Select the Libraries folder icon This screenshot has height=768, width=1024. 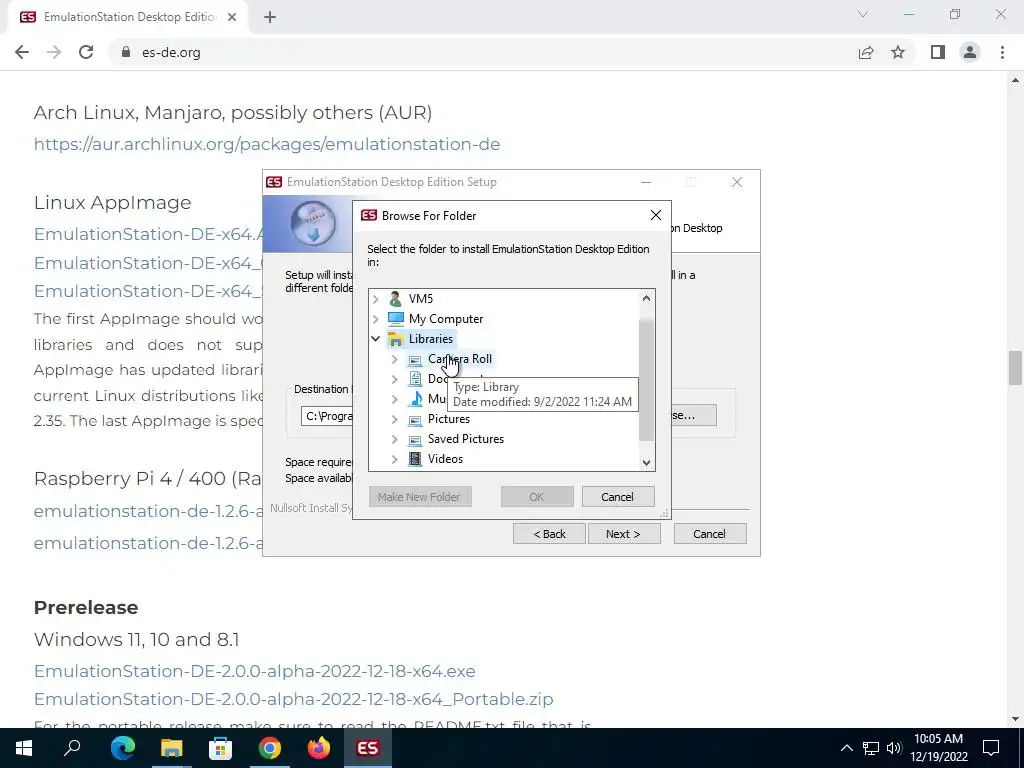[396, 339]
